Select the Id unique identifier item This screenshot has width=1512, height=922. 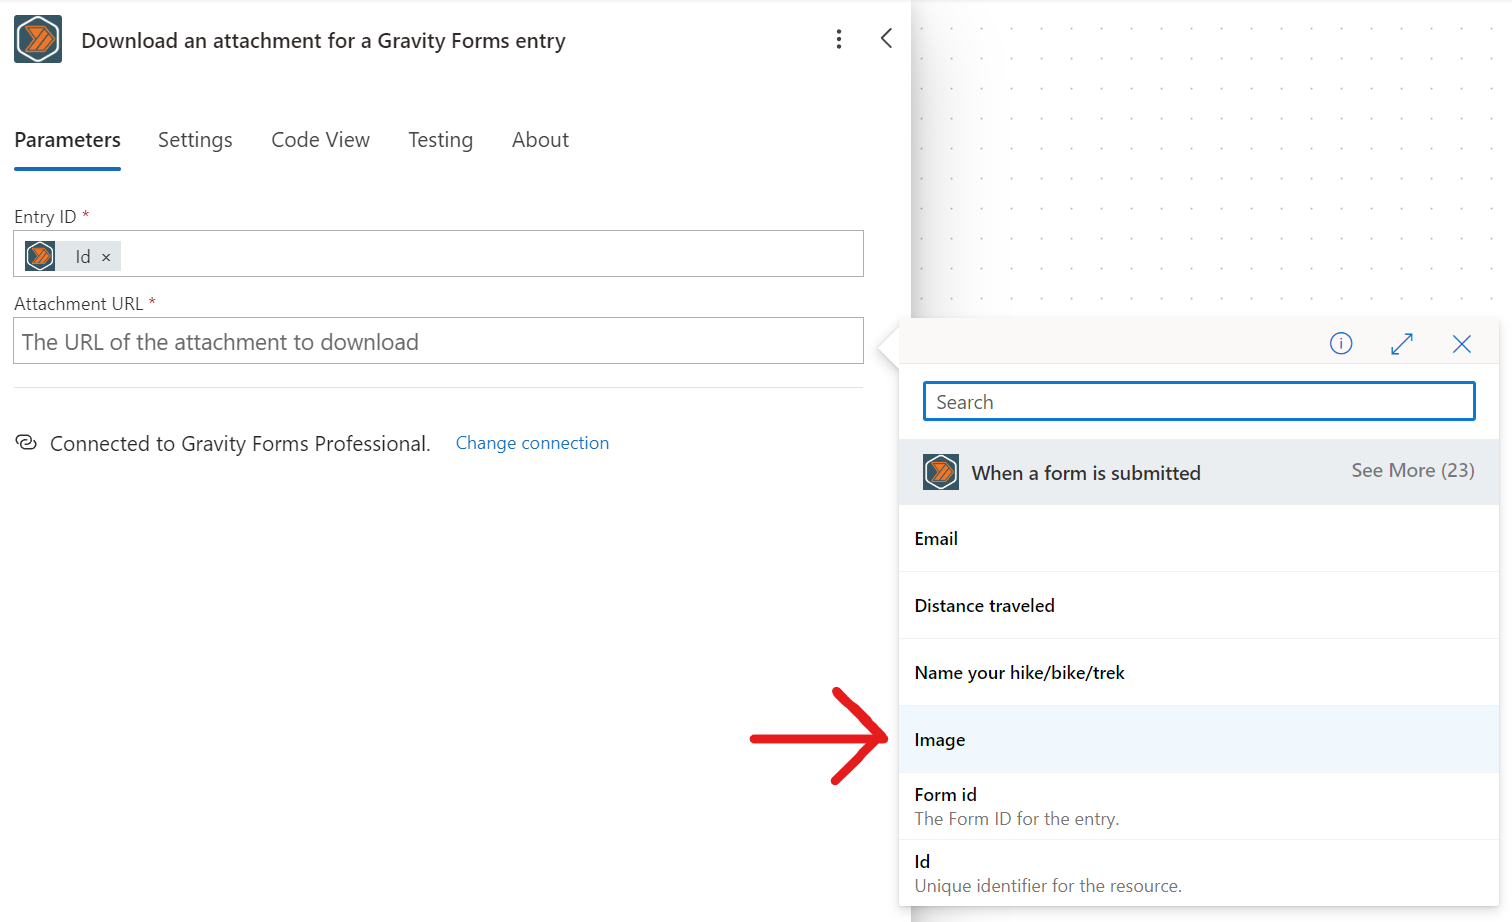1199,873
